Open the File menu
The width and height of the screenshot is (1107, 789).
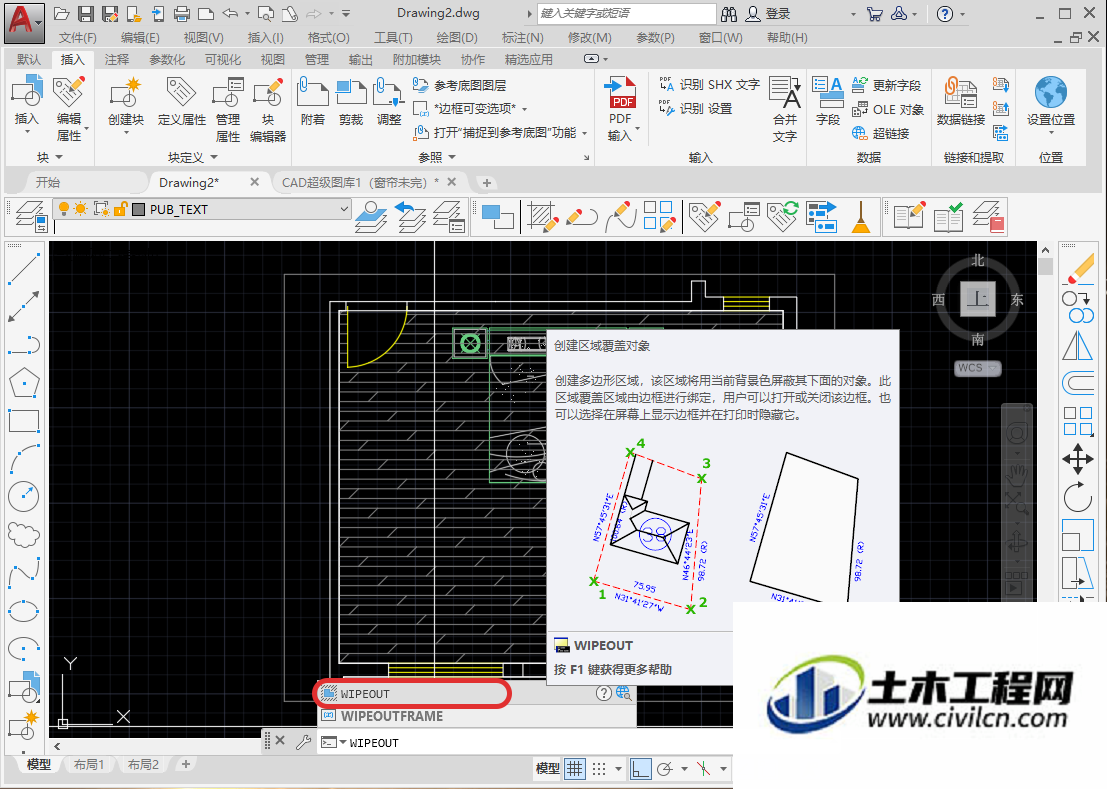[77, 38]
